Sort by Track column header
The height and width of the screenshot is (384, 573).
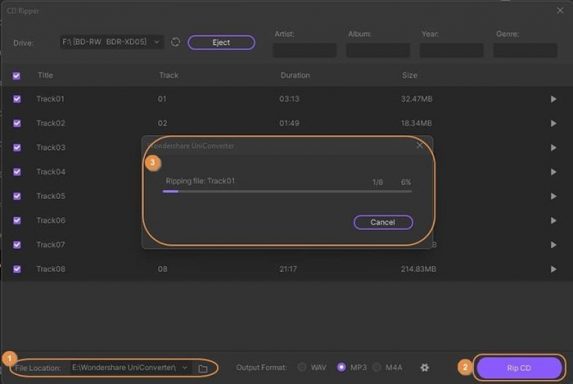pos(169,75)
